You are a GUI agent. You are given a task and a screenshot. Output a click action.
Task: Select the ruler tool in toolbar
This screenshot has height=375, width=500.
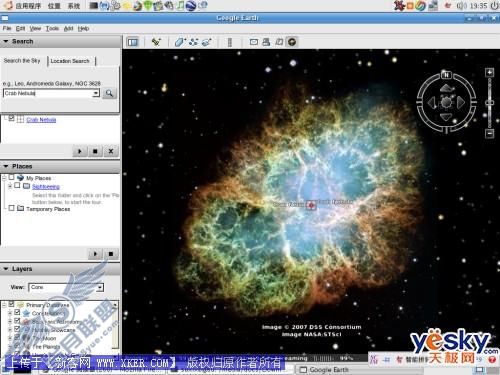(230, 42)
